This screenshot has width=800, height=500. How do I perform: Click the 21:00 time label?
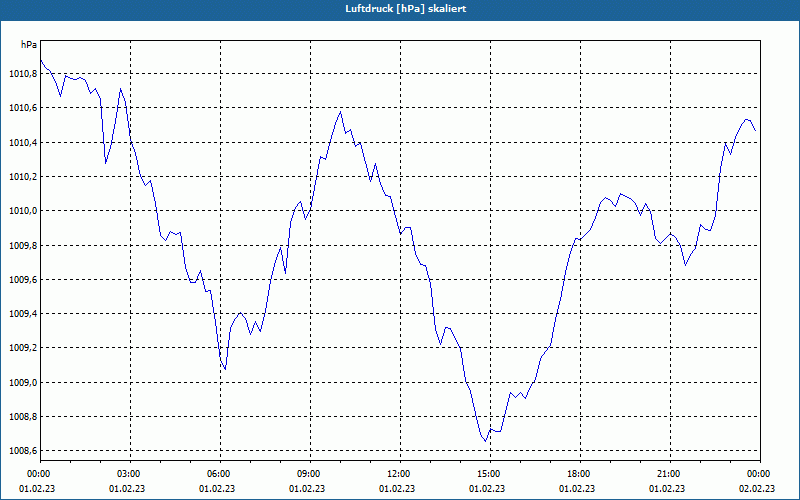pos(670,474)
